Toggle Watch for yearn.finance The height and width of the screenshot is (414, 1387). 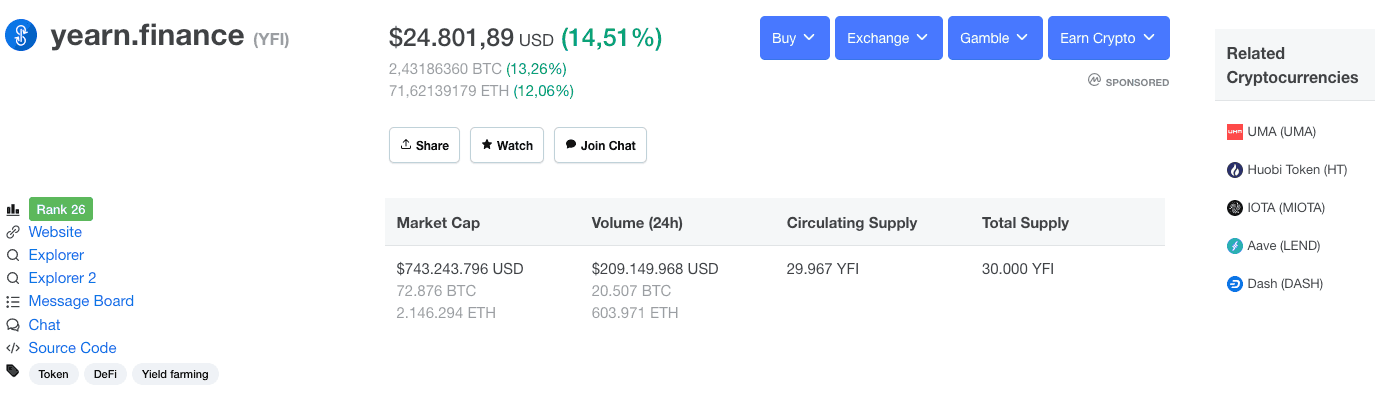[x=507, y=145]
